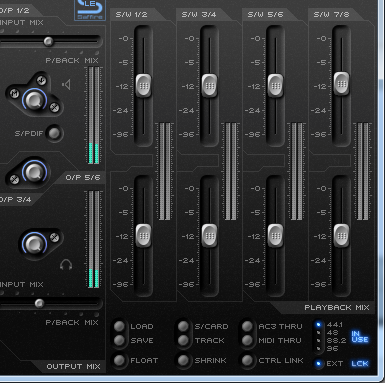Select the 44.1 sample rate
This screenshot has height=383, width=385.
(x=318, y=324)
